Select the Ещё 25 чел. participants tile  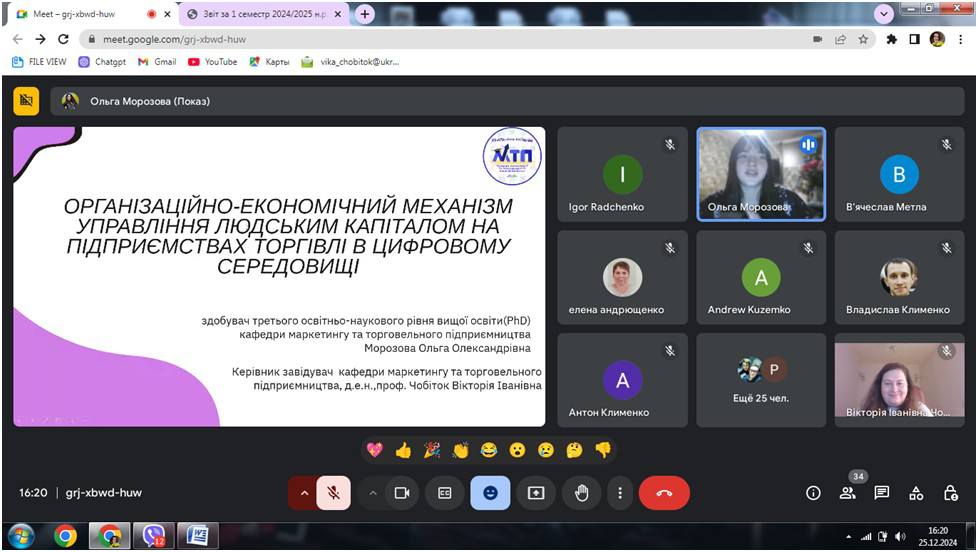pyautogui.click(x=761, y=380)
